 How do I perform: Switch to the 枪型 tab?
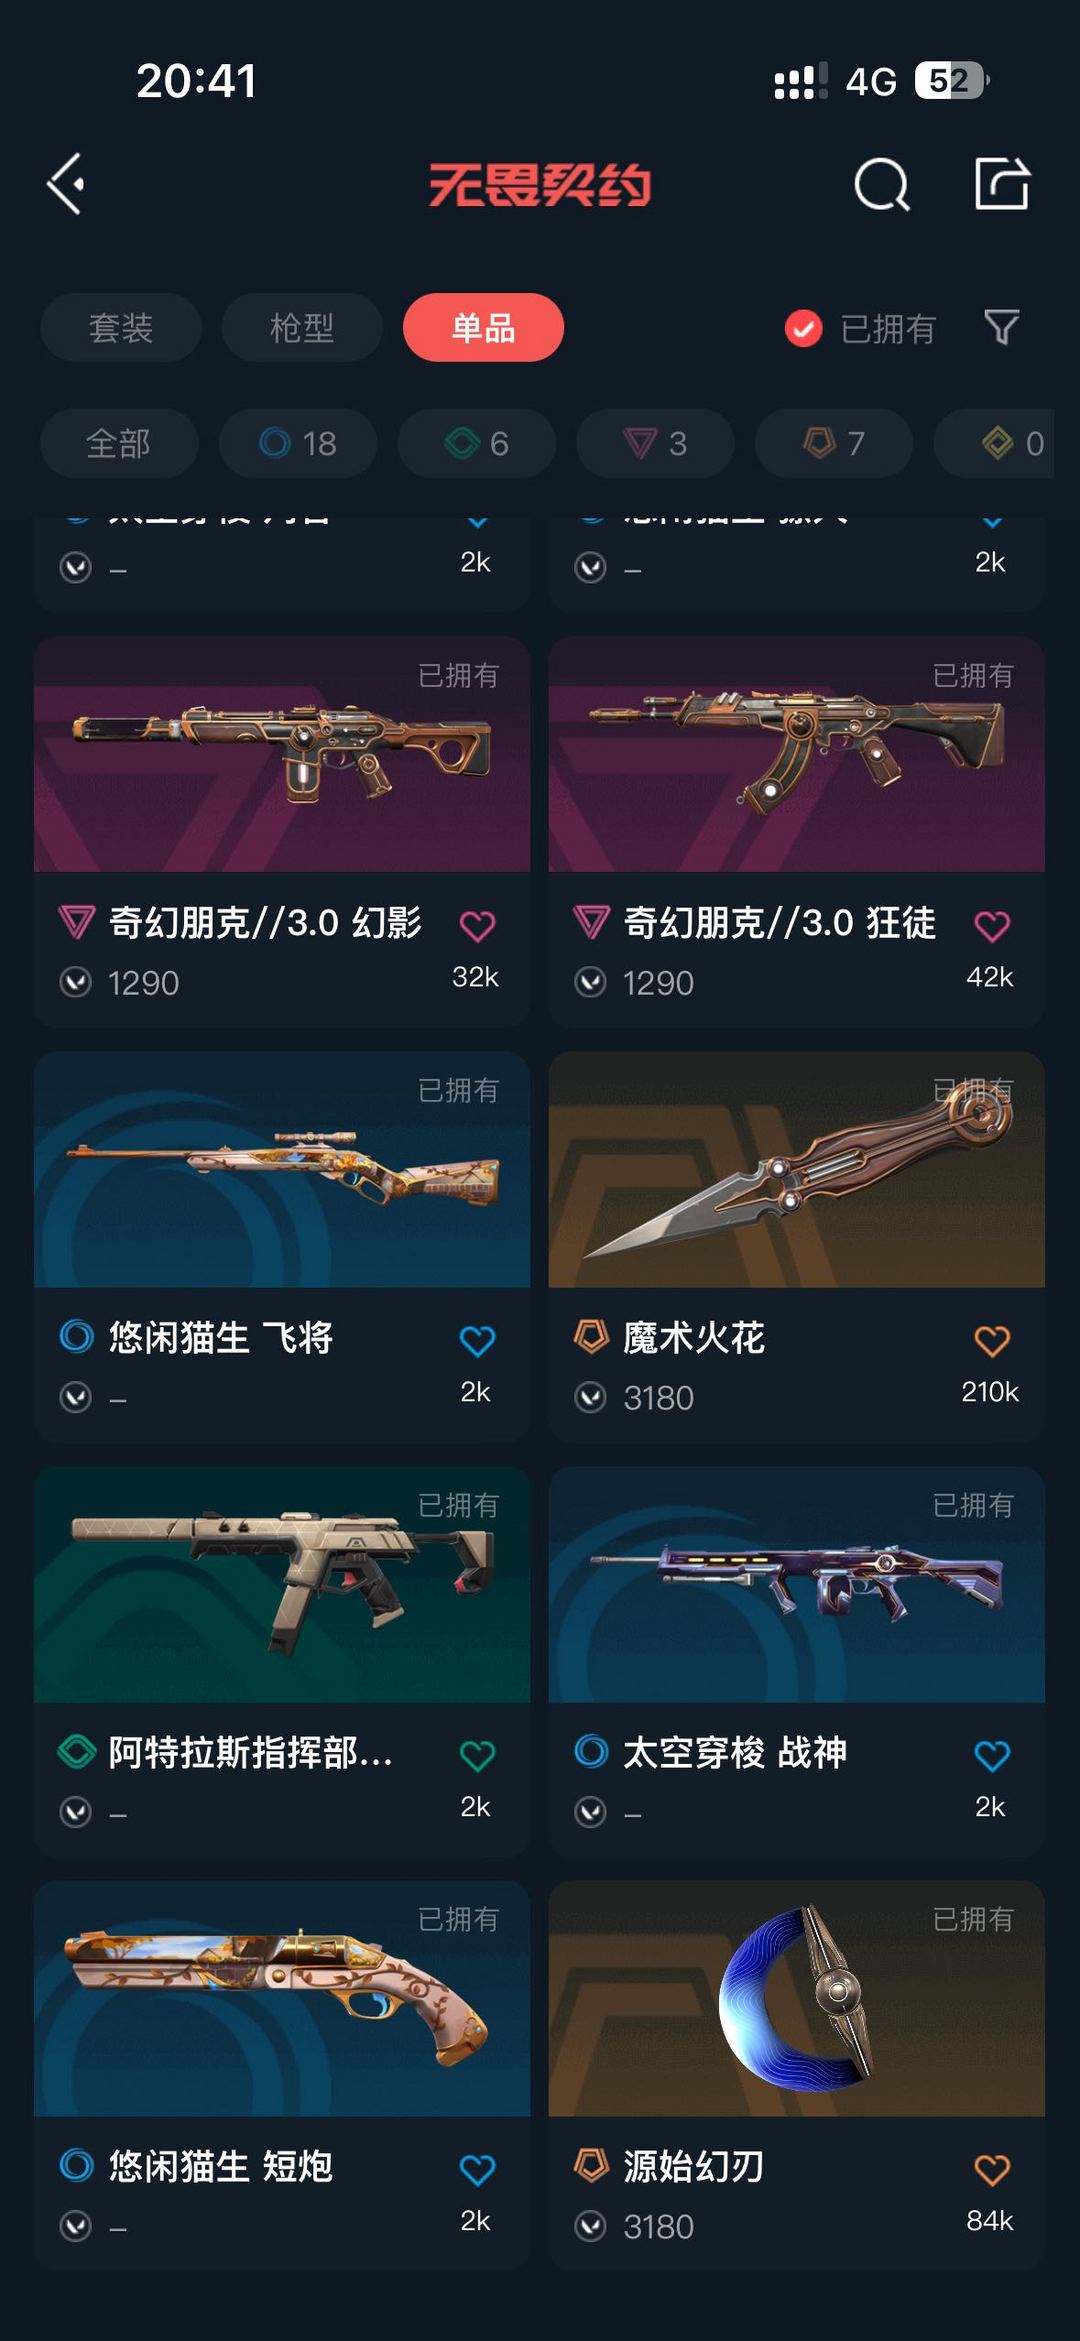302,327
